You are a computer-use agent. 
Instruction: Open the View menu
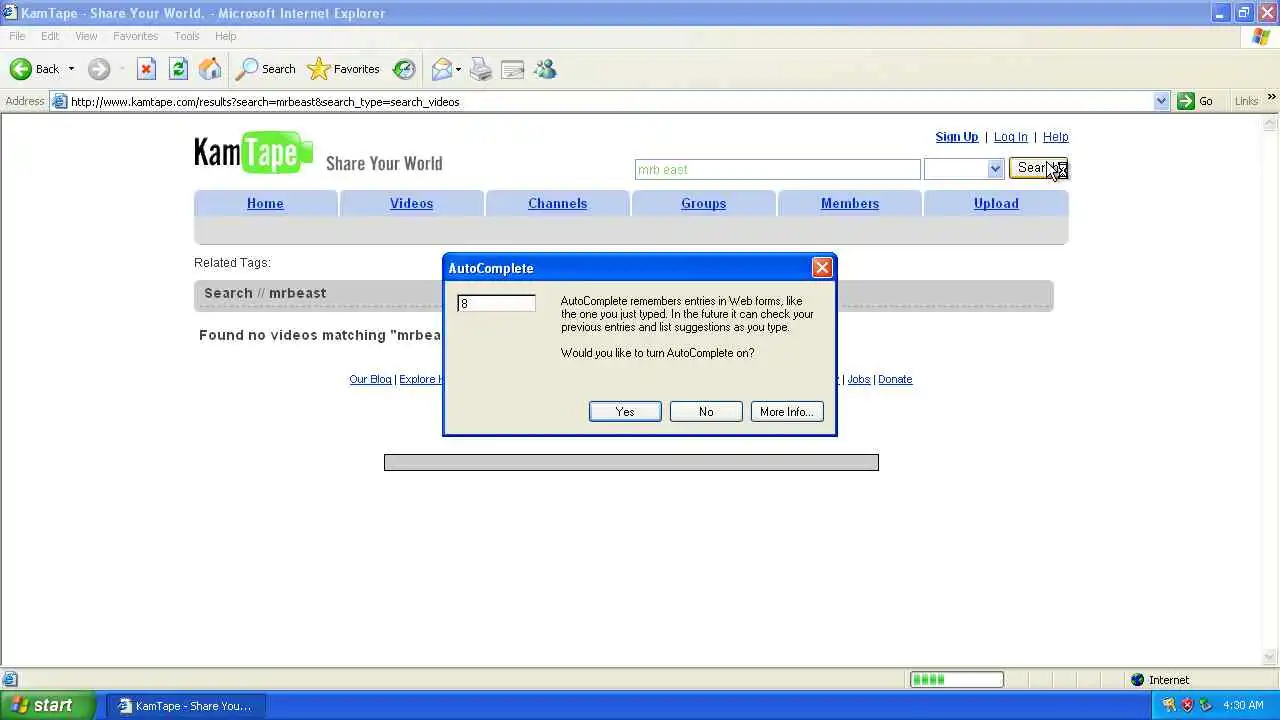[86, 36]
